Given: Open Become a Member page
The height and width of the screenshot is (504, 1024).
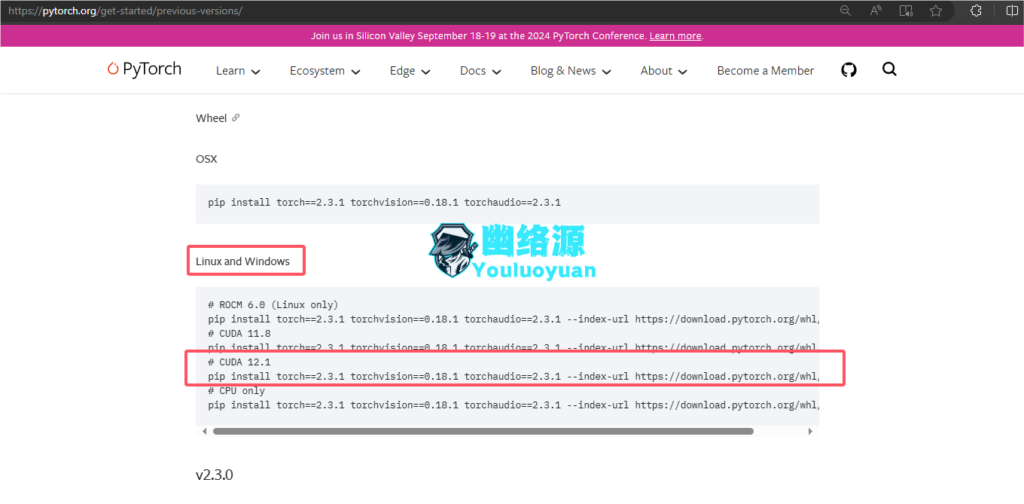Looking at the screenshot, I should coord(765,71).
